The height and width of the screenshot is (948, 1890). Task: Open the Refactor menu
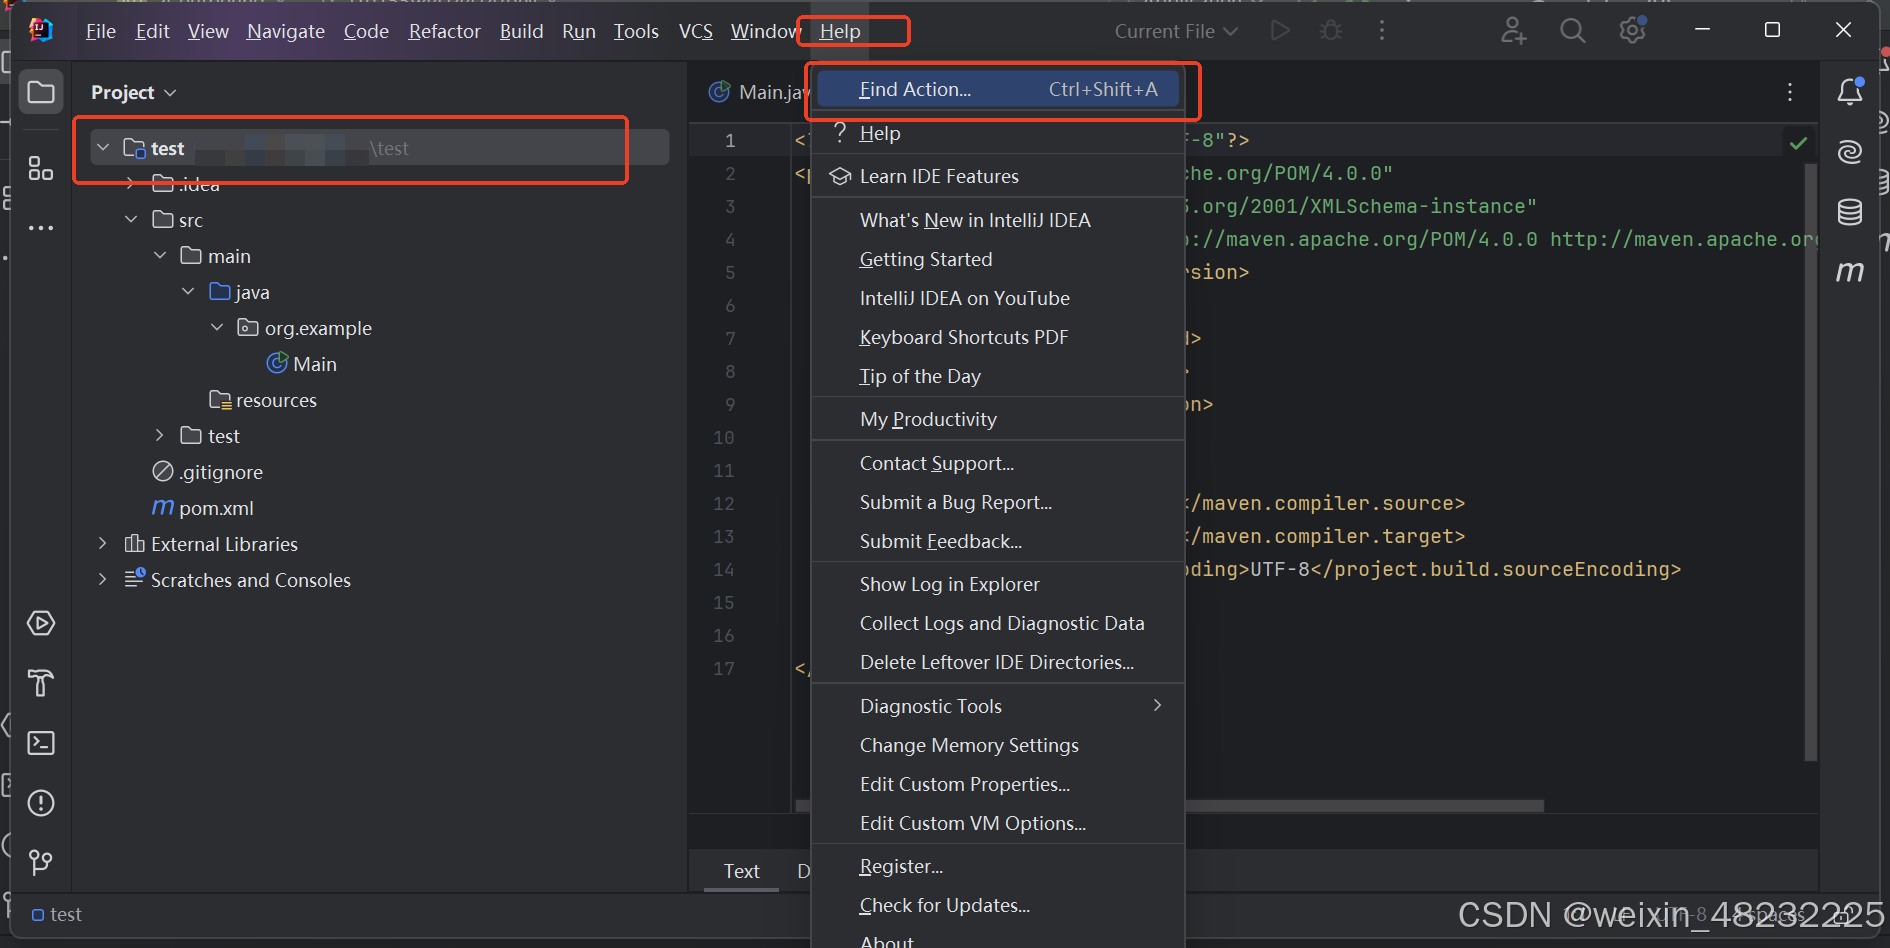click(x=444, y=31)
